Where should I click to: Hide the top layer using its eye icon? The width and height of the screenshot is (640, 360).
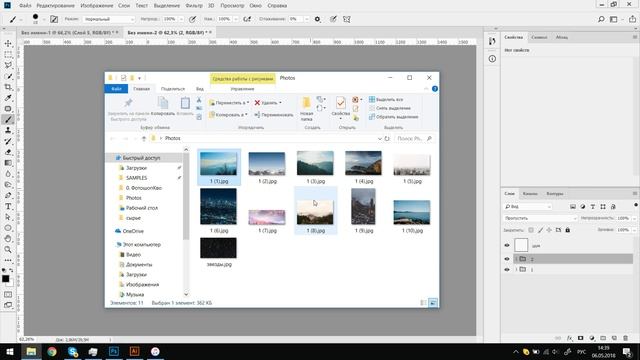click(x=507, y=245)
